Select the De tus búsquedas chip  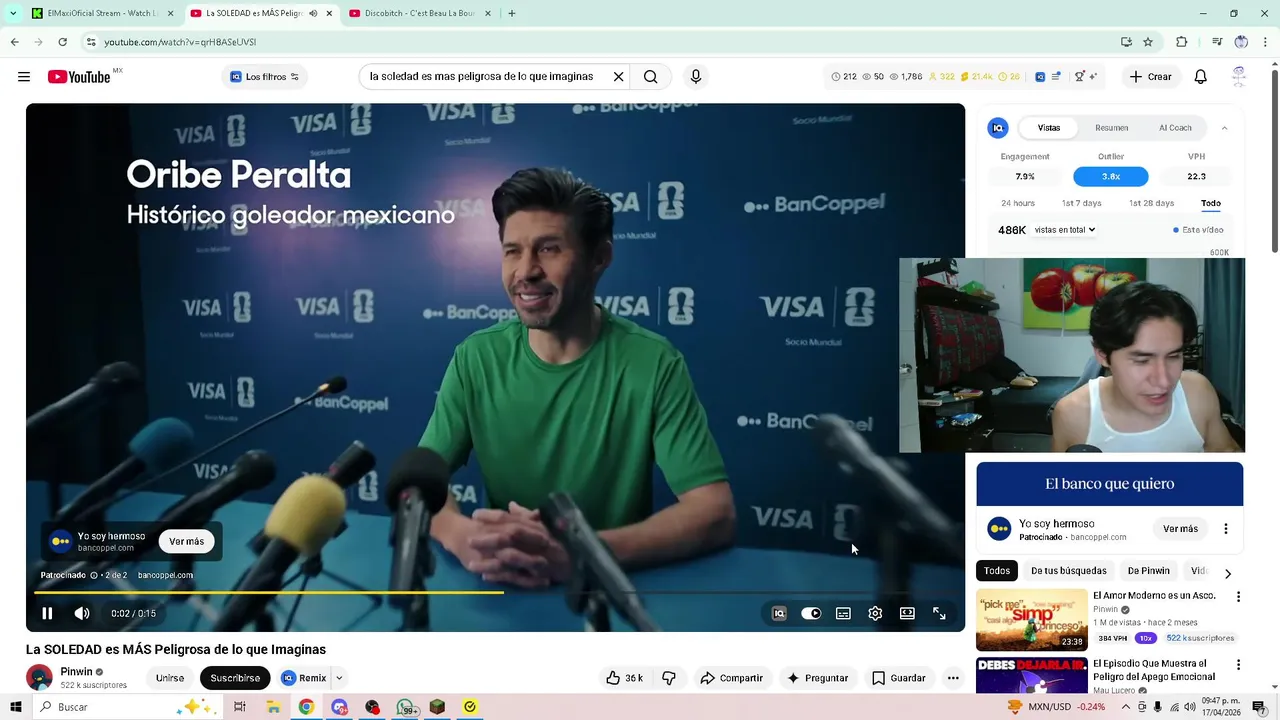[x=1068, y=571]
